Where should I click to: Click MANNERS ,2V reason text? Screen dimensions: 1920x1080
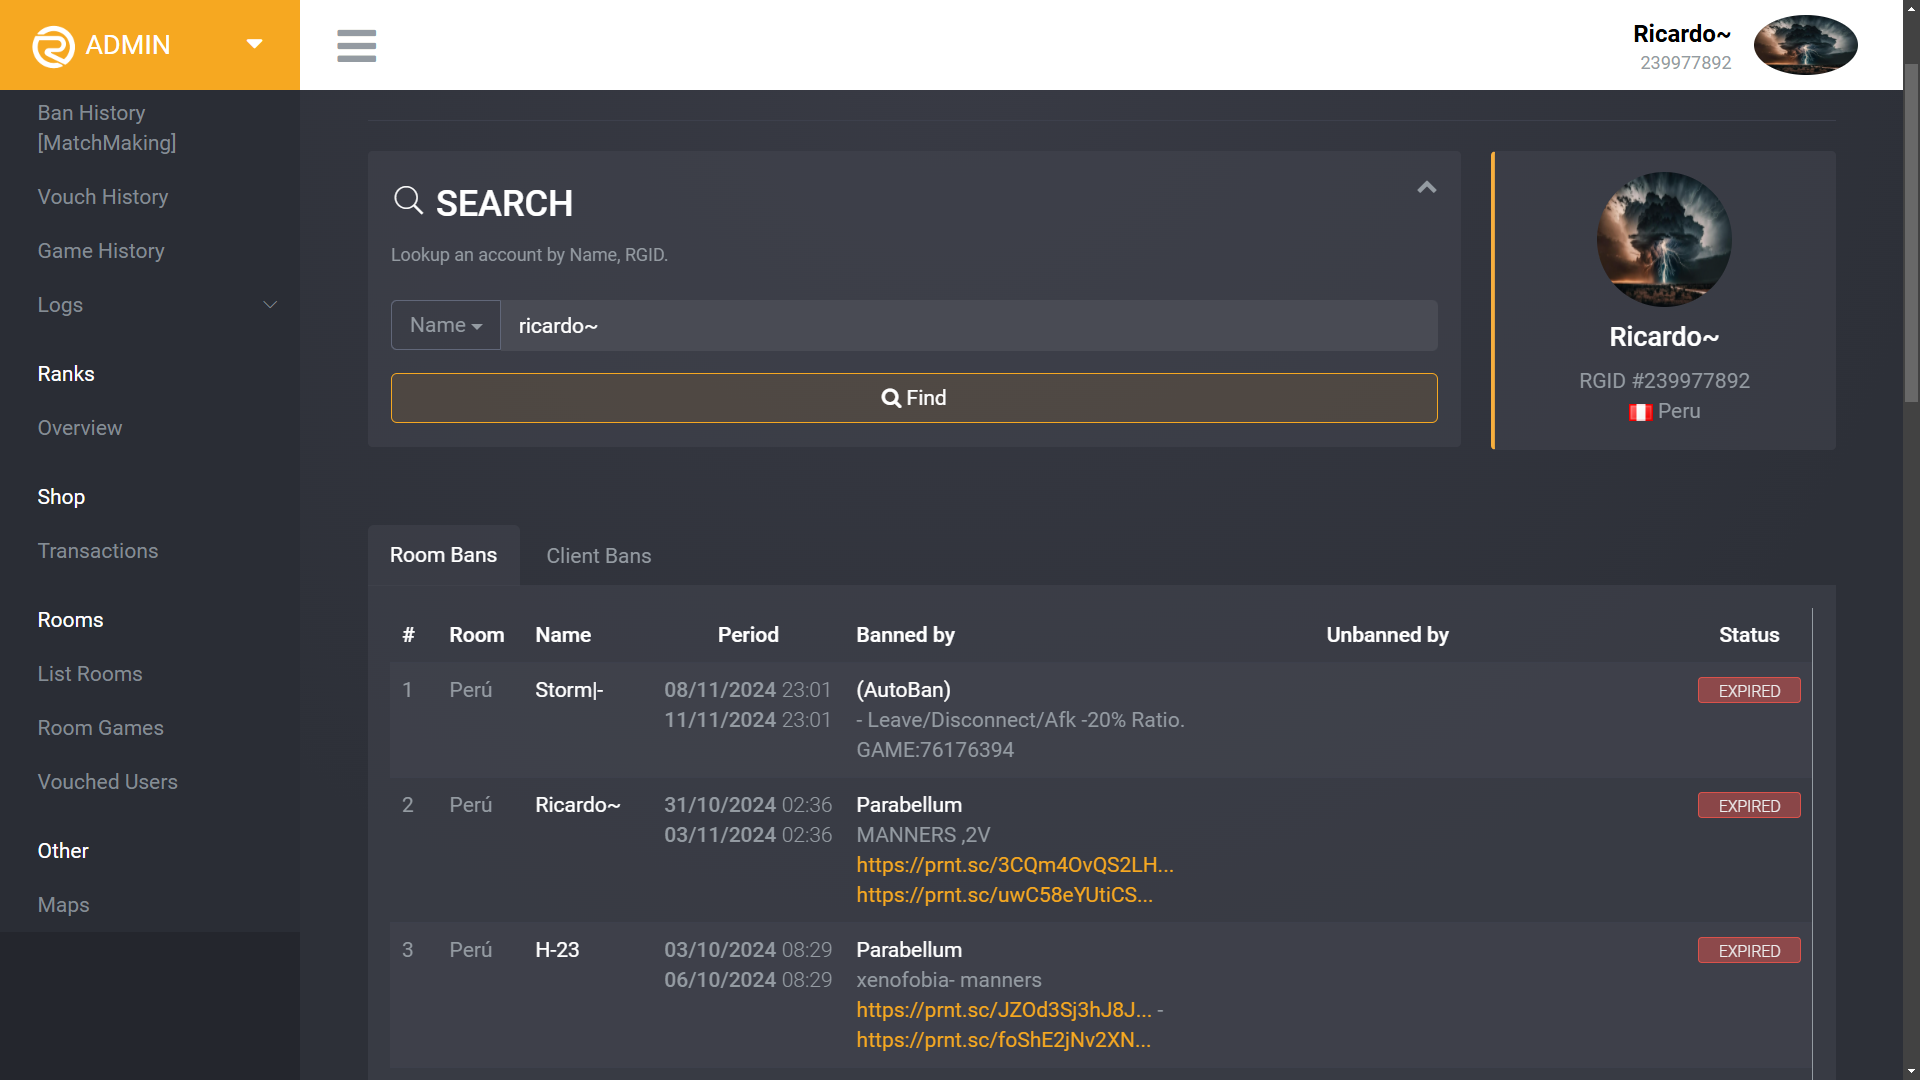tap(923, 835)
